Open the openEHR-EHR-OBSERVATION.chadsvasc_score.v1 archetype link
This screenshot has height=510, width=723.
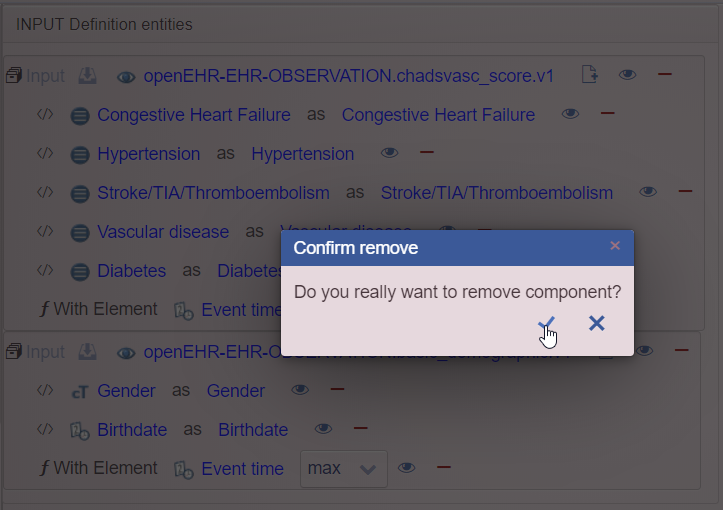pyautogui.click(x=348, y=76)
